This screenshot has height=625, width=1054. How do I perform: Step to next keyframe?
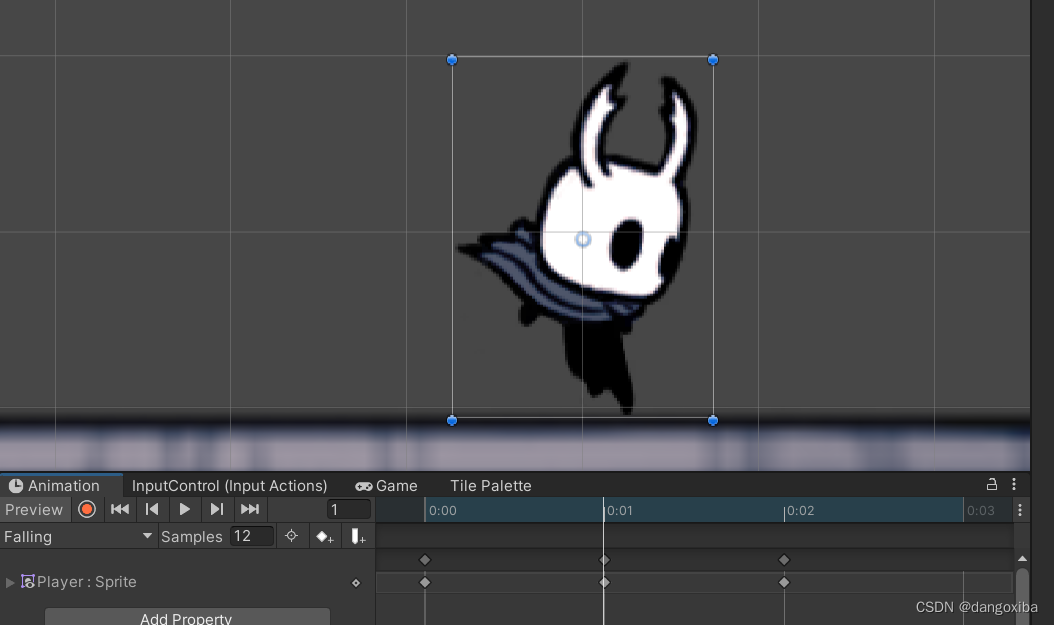(216, 509)
